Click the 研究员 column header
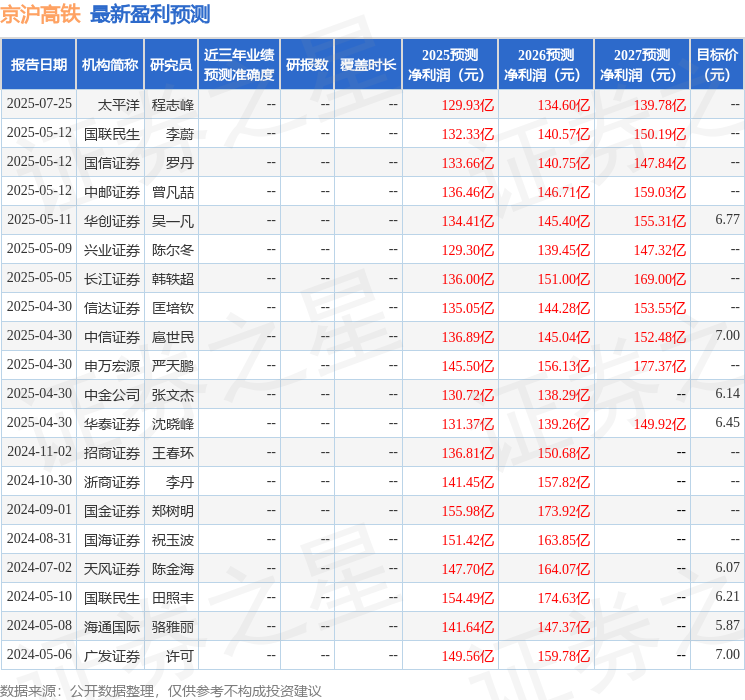The width and height of the screenshot is (745, 700). coord(170,65)
